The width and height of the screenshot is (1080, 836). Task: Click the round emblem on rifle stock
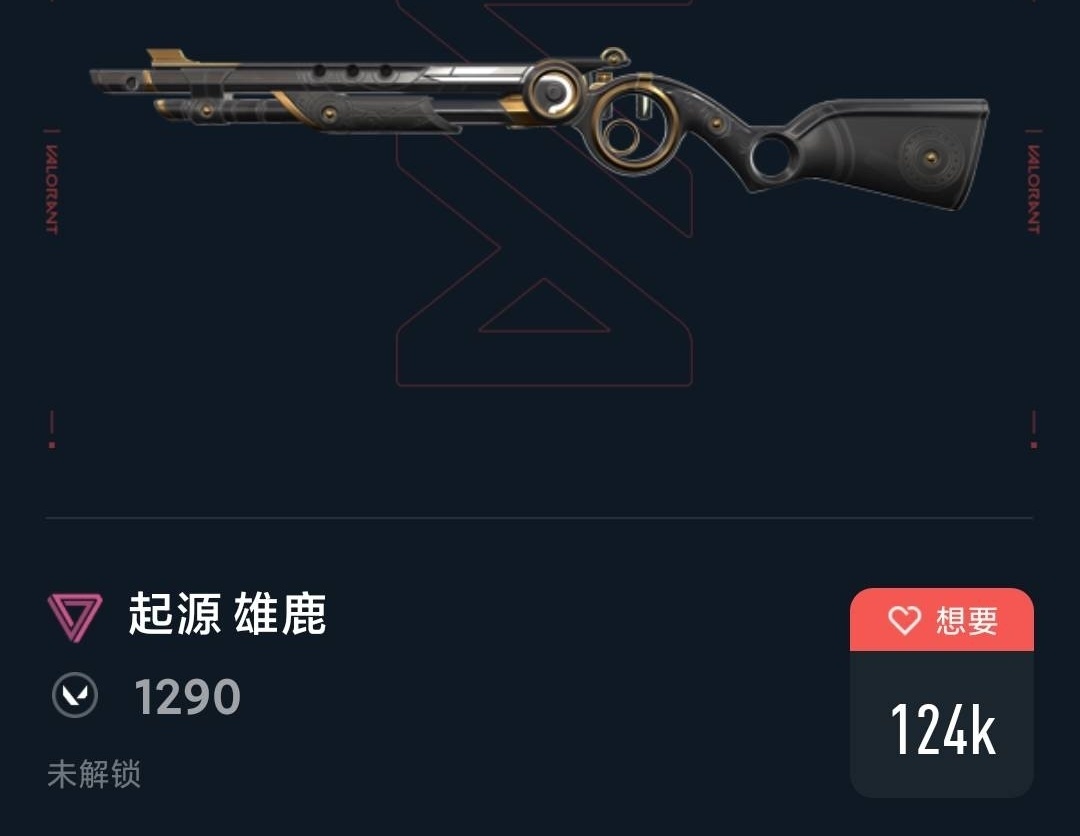(x=931, y=158)
